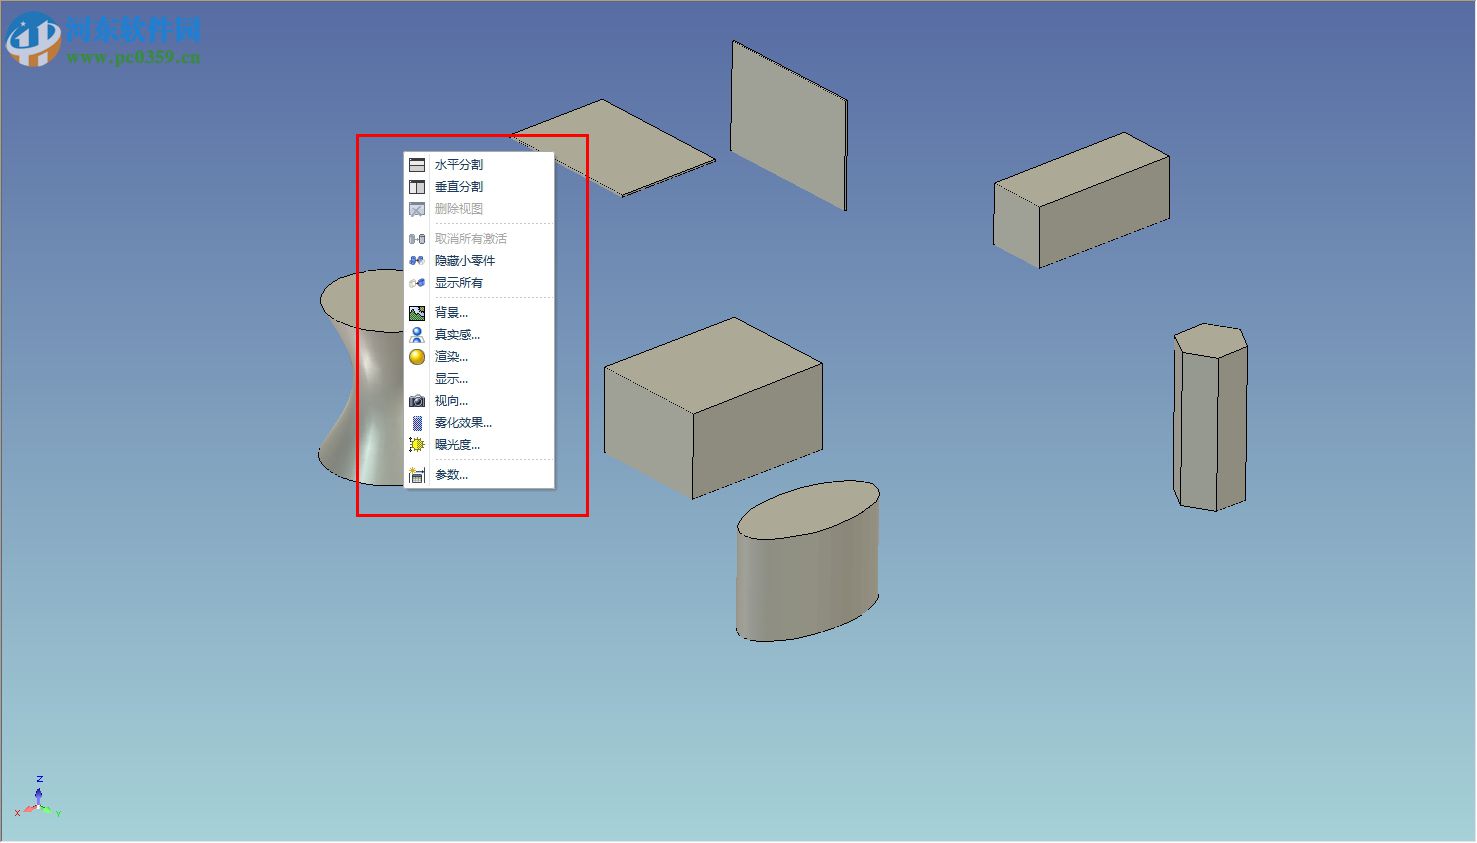Click the show all (显示所有) icon
The width and height of the screenshot is (1477, 843).
(417, 283)
